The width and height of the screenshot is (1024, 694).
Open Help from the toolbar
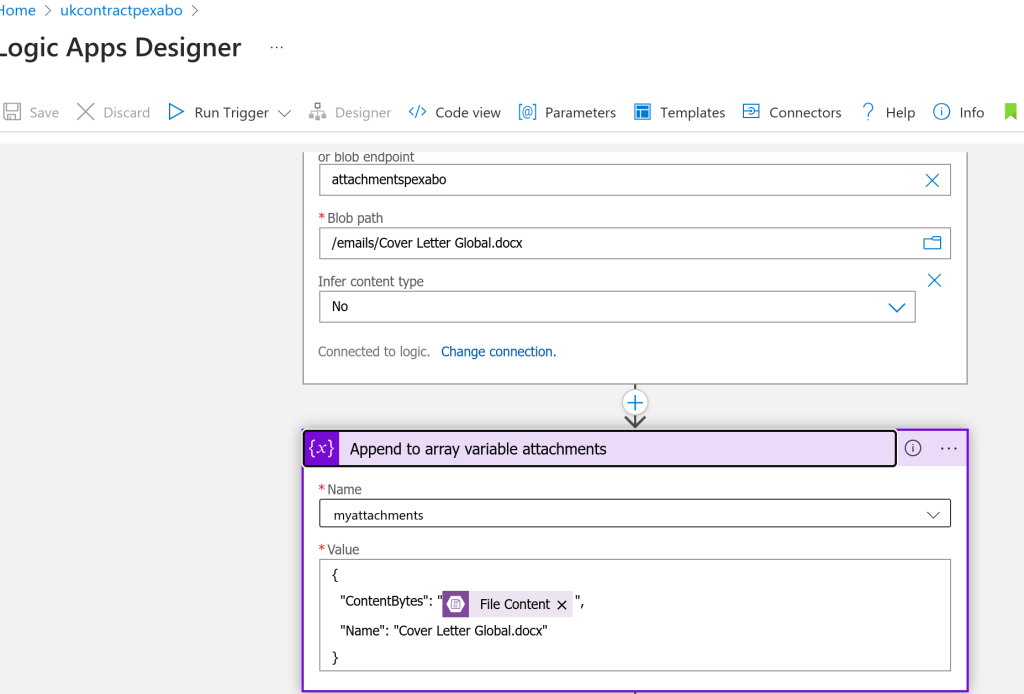click(x=888, y=112)
